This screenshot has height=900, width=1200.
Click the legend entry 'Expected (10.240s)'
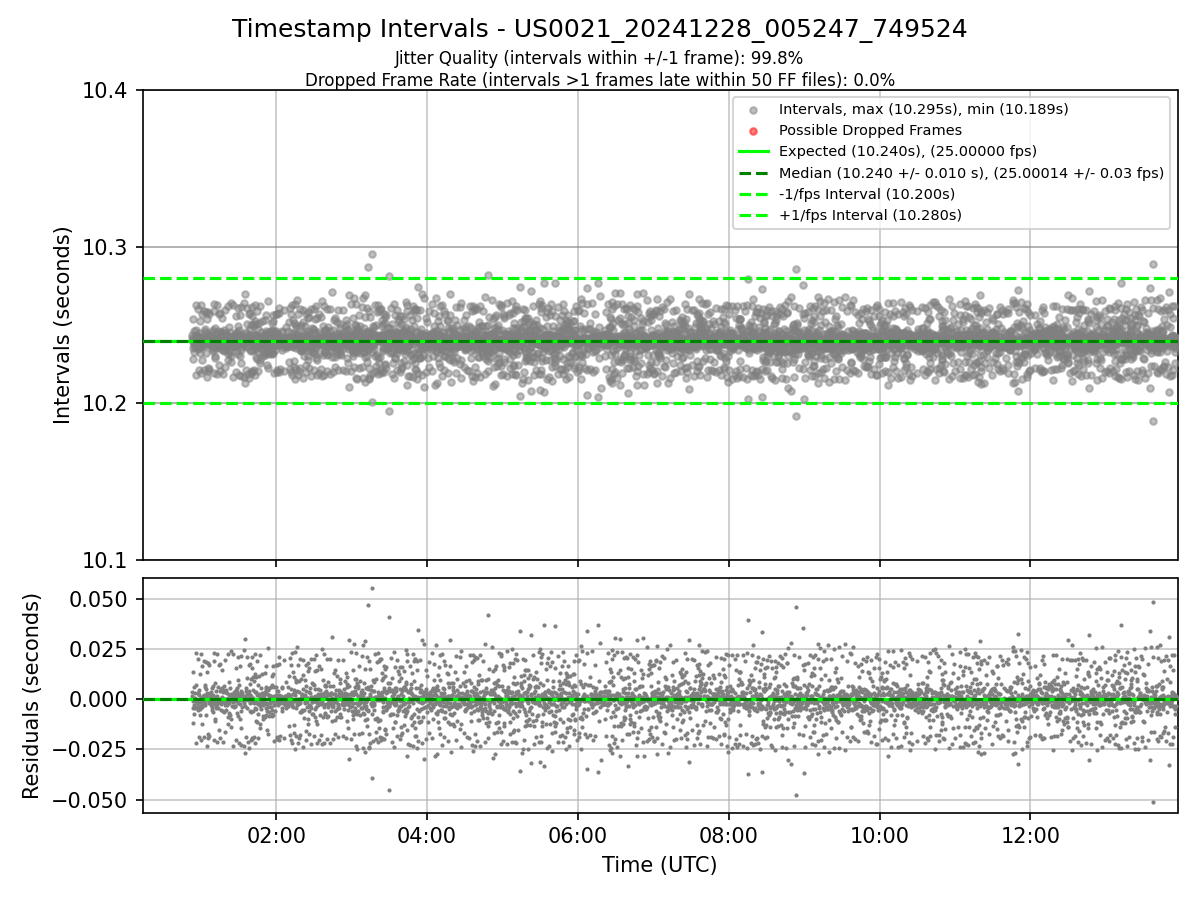tap(907, 151)
